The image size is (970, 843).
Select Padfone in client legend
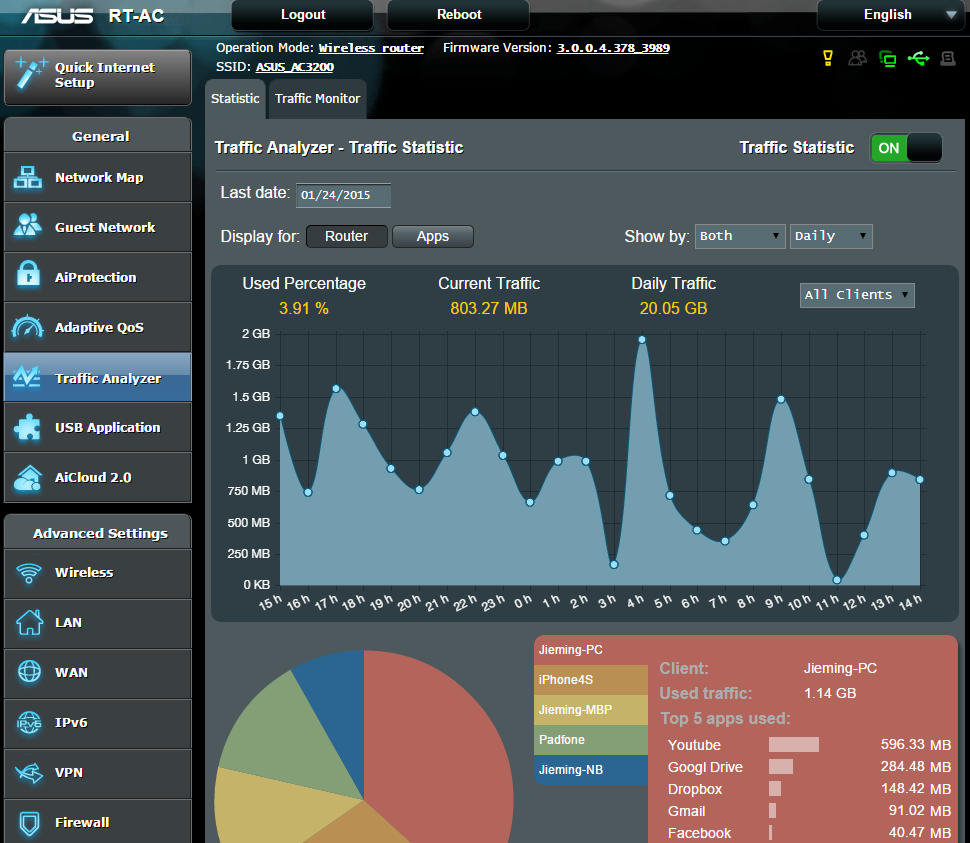[591, 740]
